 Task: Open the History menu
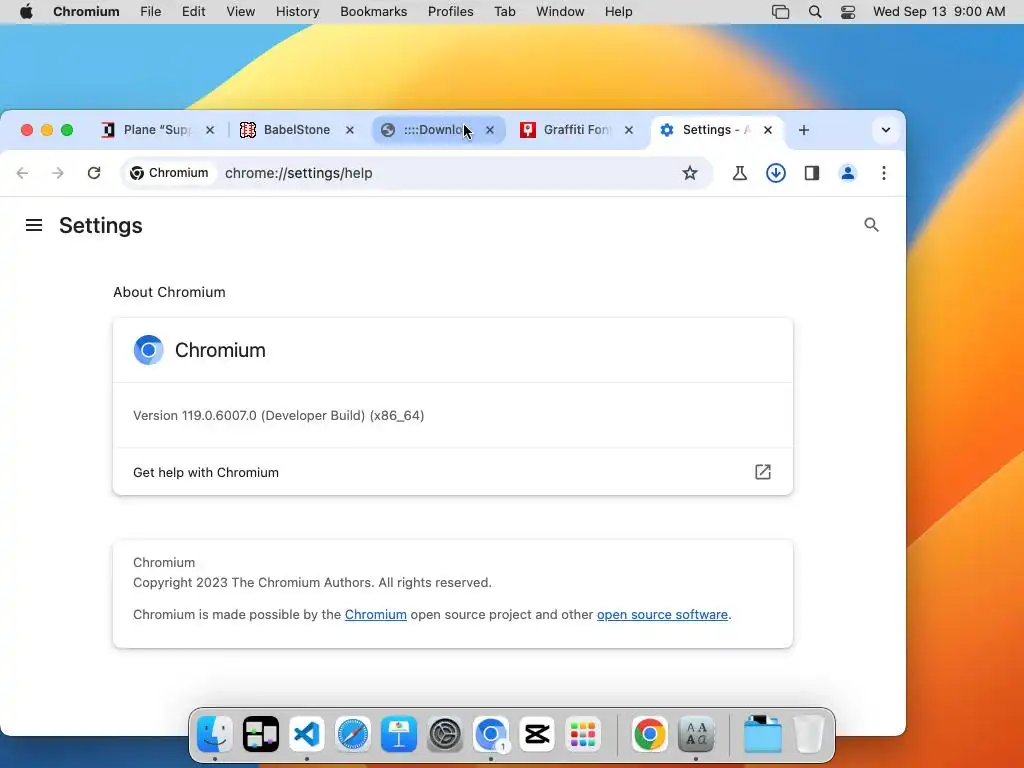point(297,12)
